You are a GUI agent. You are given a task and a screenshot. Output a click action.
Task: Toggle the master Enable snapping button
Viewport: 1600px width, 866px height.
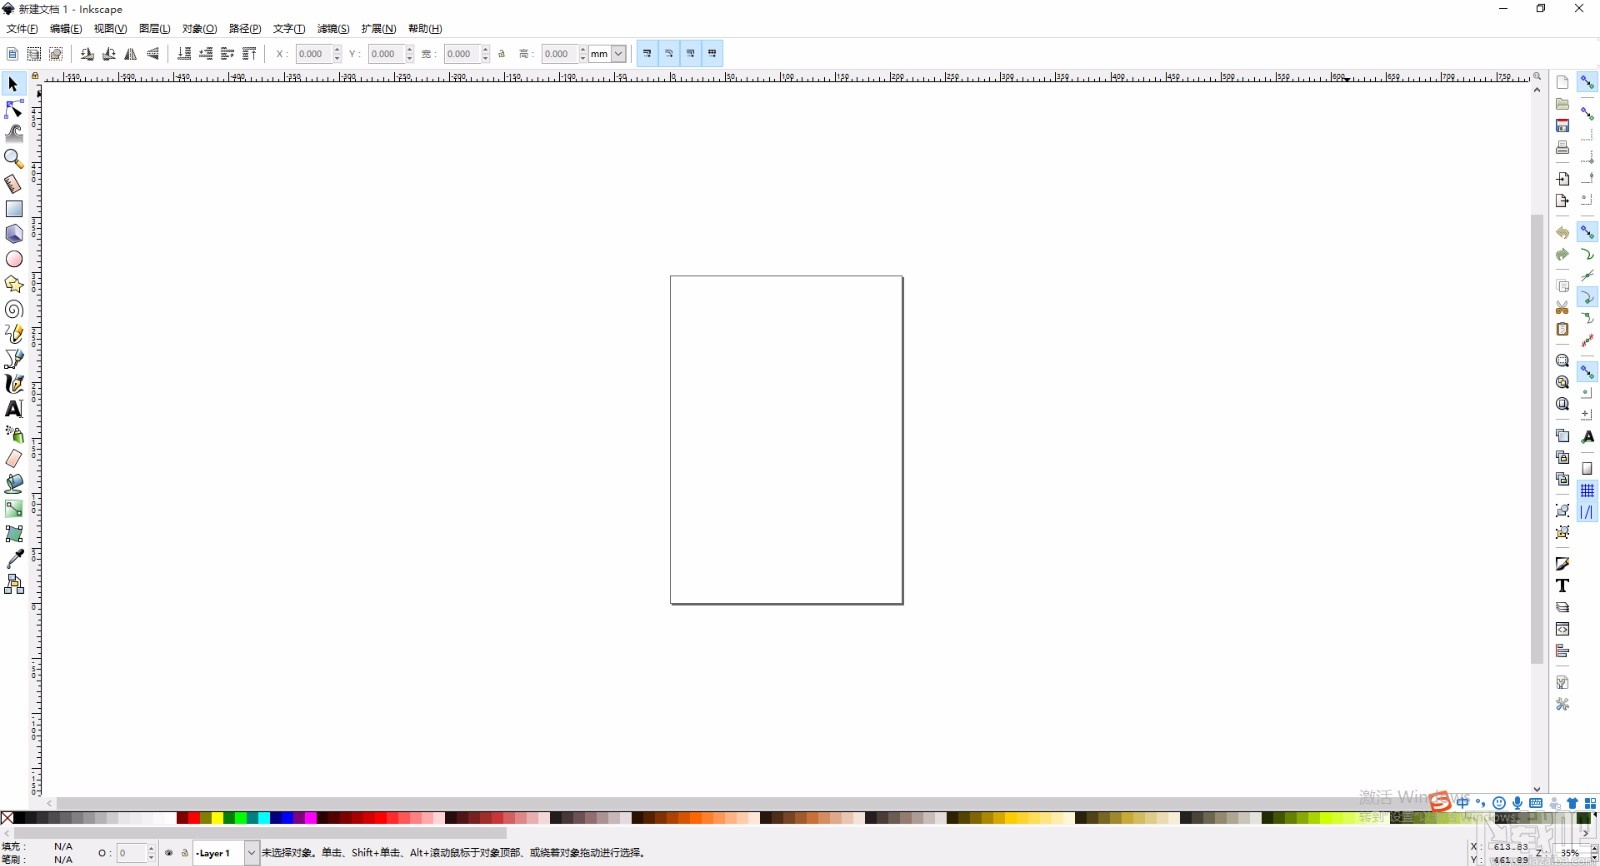click(1587, 82)
